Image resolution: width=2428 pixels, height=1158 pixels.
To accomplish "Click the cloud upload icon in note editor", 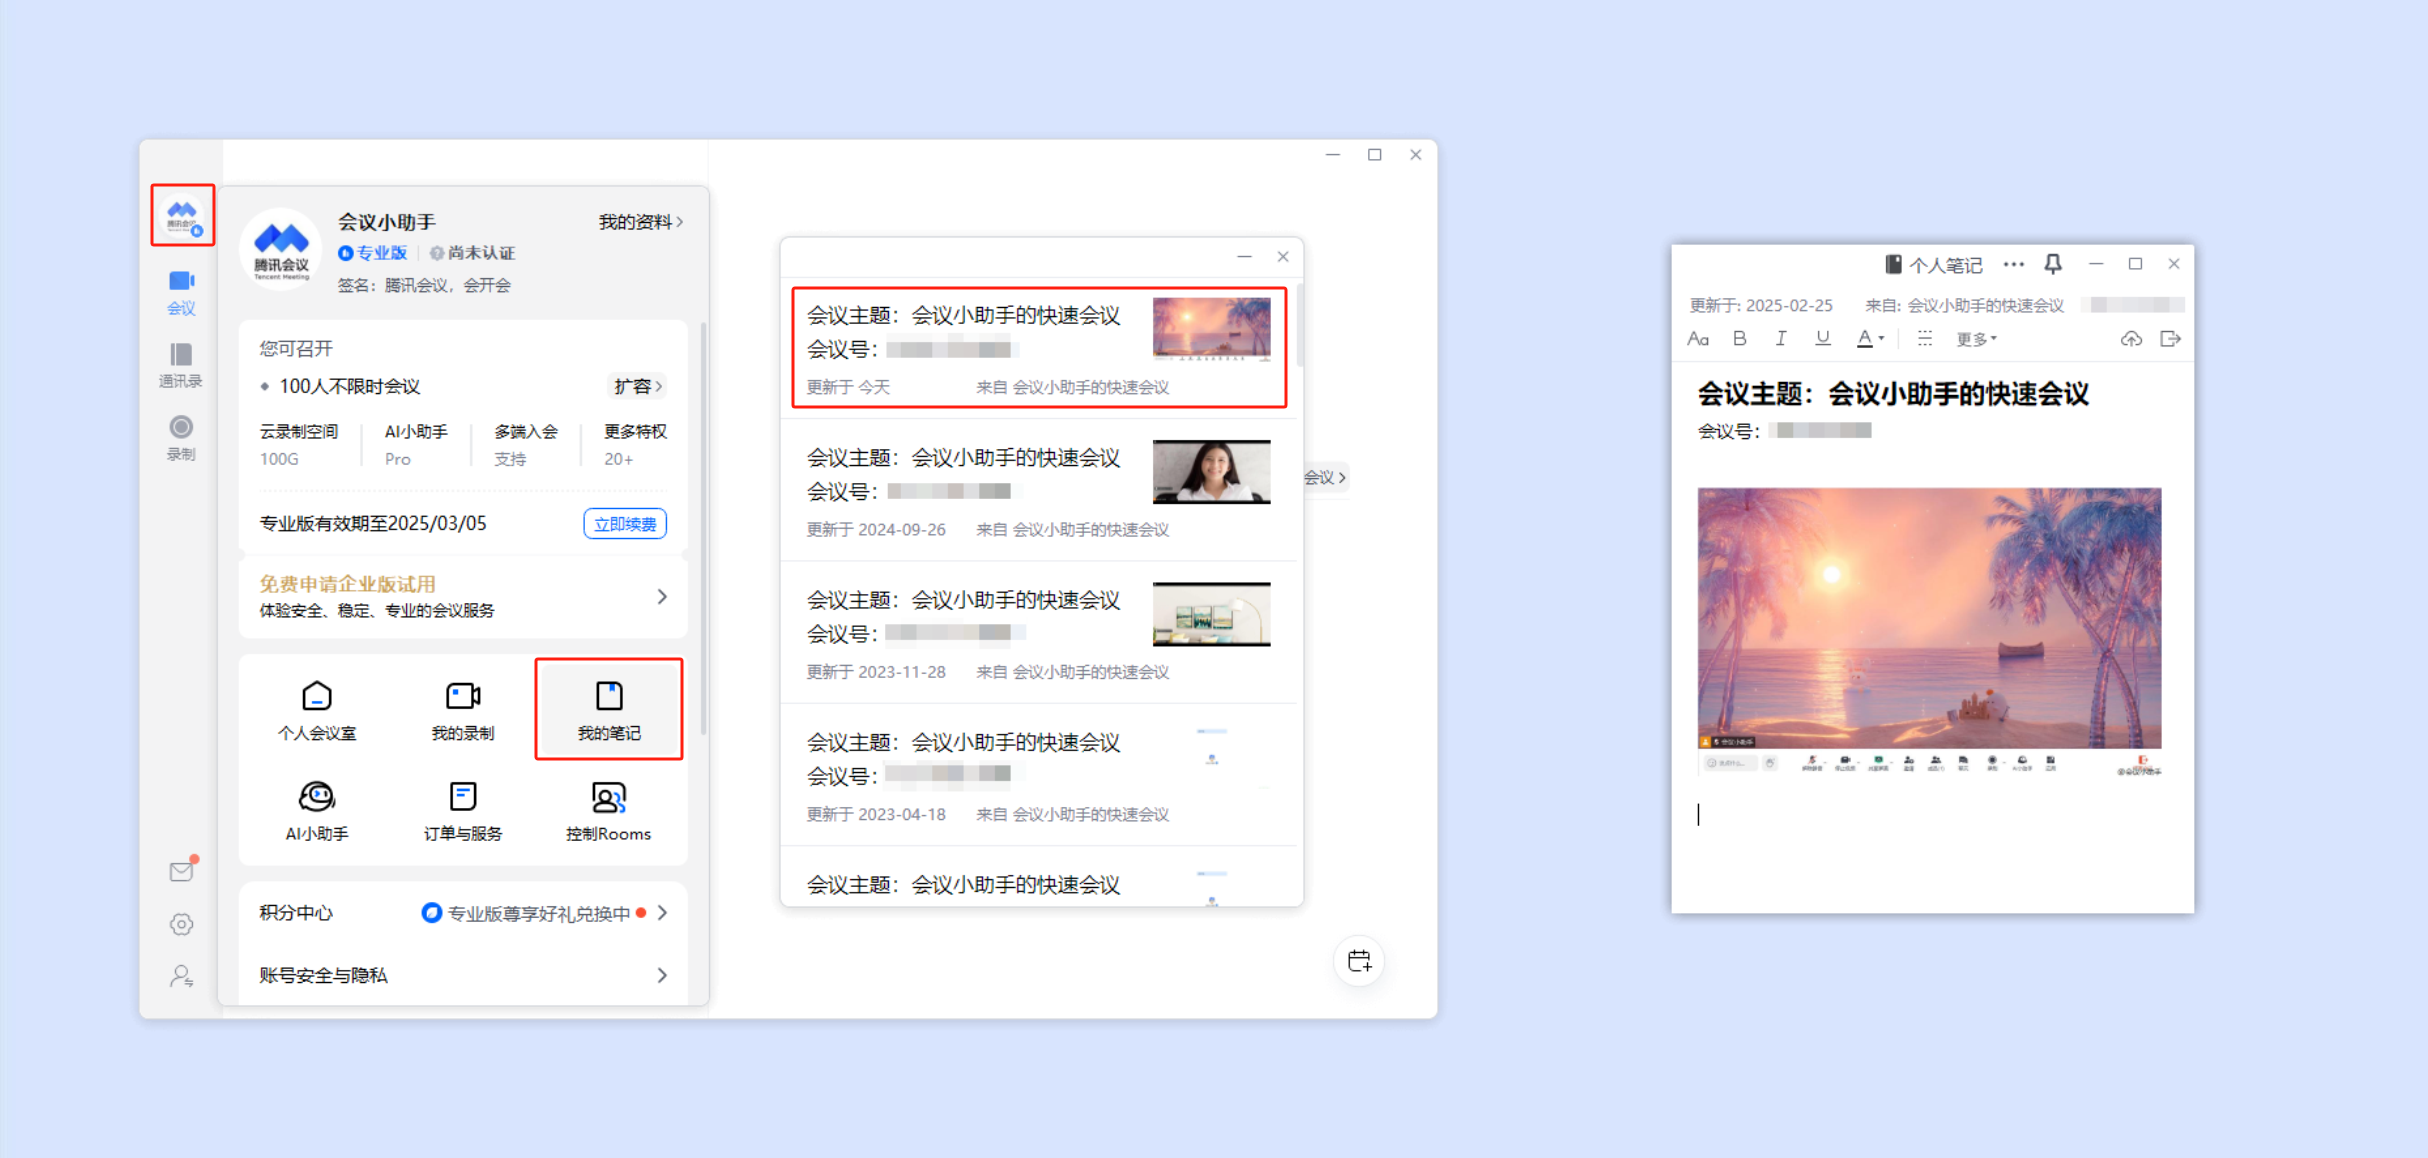I will coord(2131,339).
